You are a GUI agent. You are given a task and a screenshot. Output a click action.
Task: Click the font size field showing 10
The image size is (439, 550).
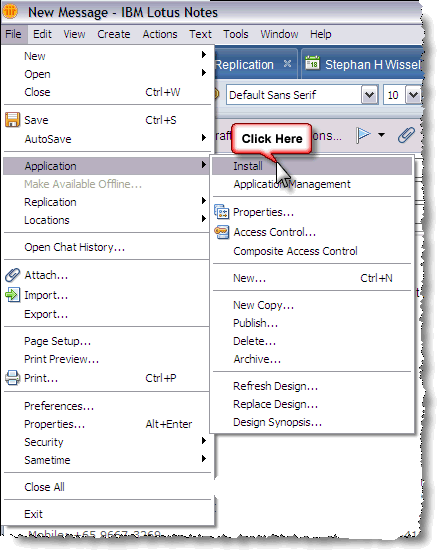click(394, 95)
